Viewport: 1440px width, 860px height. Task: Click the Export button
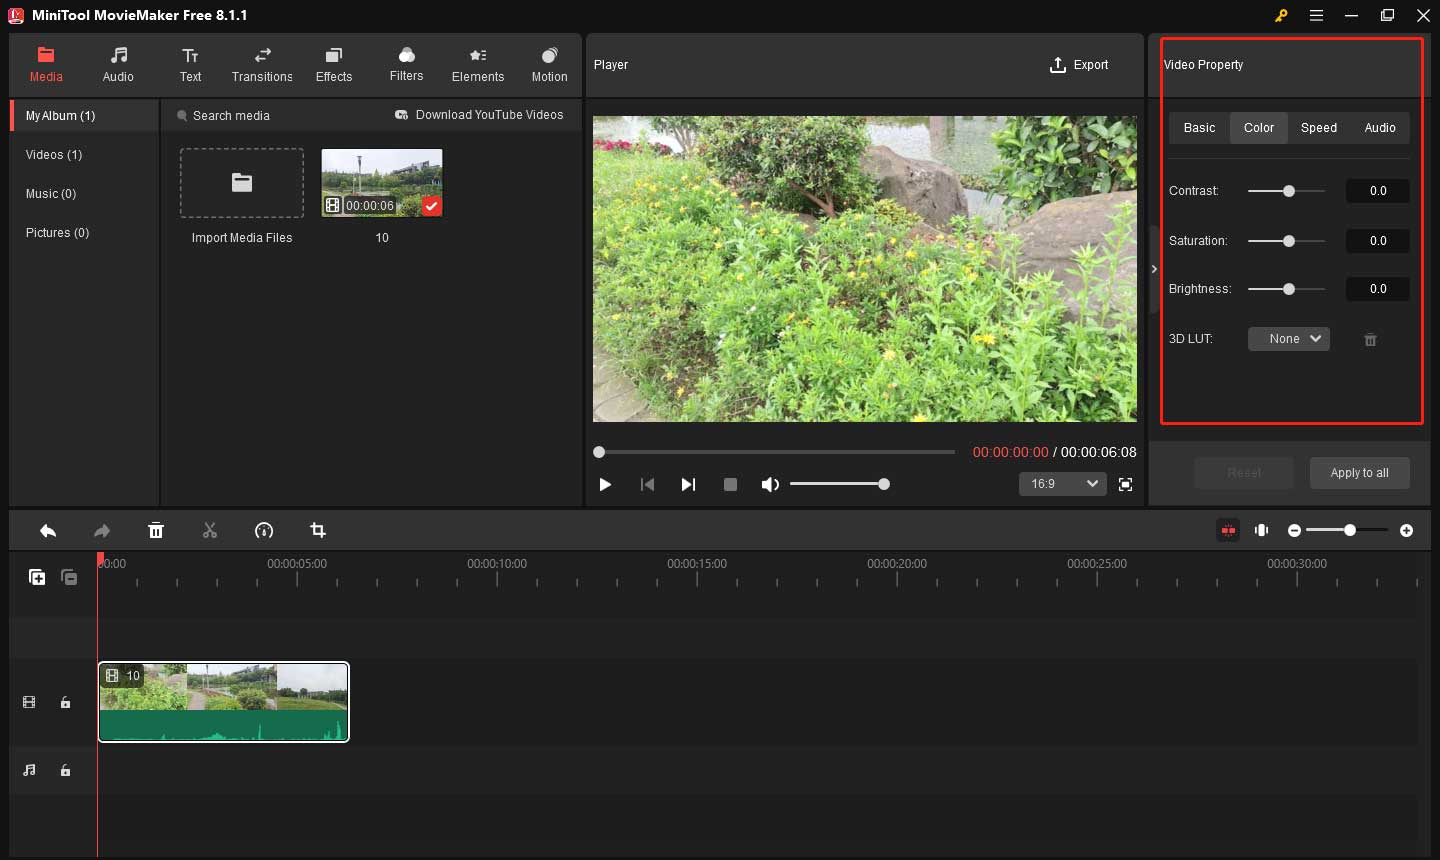point(1078,65)
